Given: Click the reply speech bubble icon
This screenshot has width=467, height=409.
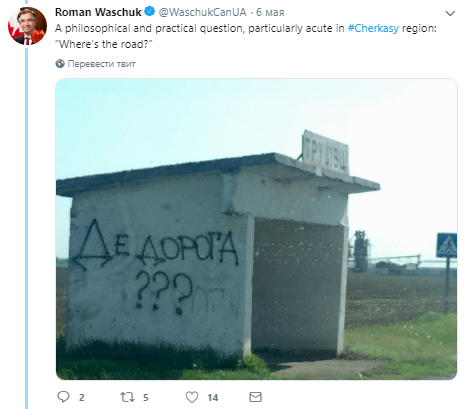Looking at the screenshot, I should click(63, 397).
